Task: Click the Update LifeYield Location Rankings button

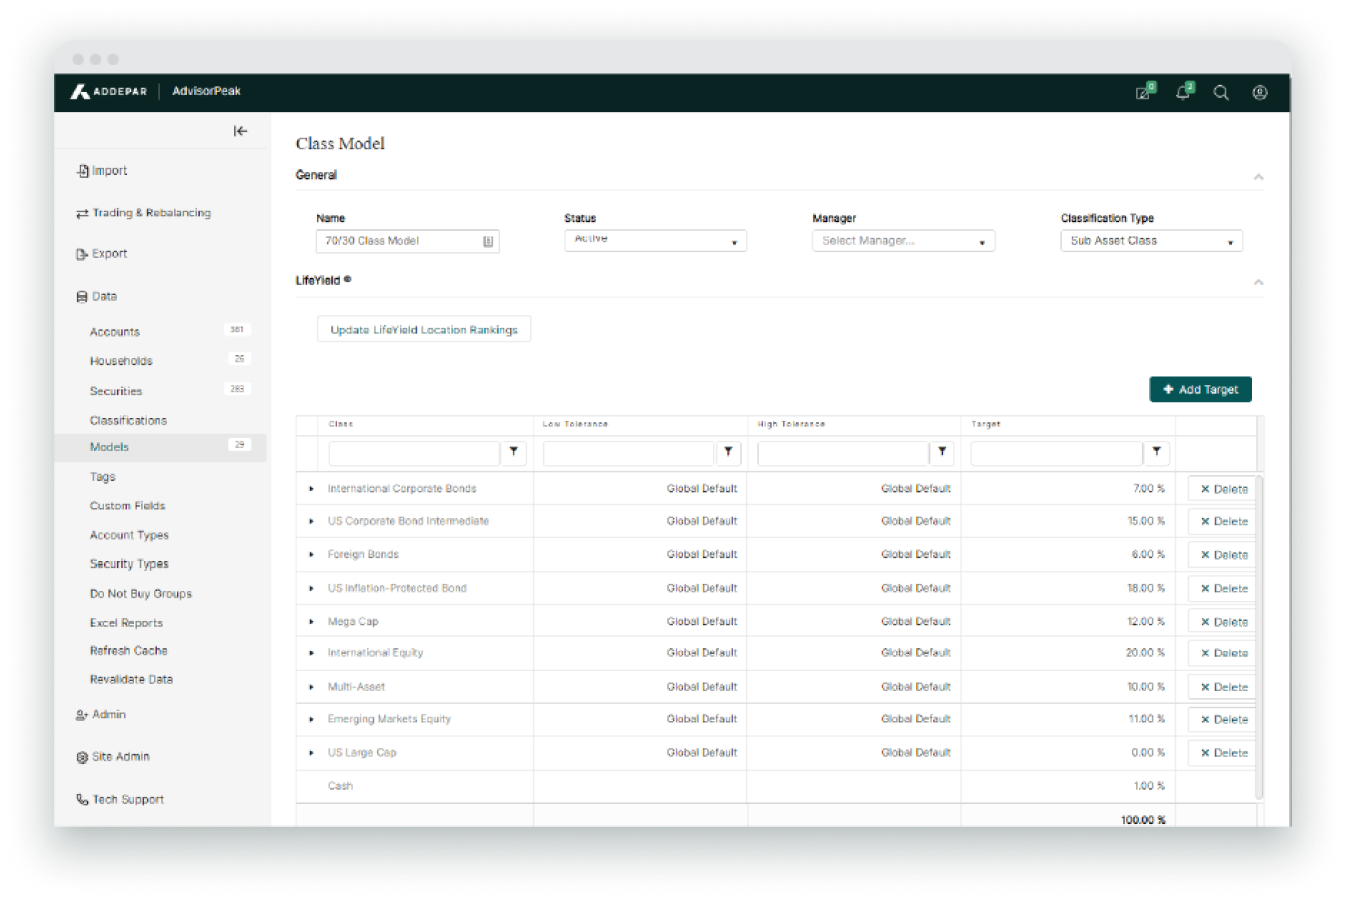Action: [423, 329]
